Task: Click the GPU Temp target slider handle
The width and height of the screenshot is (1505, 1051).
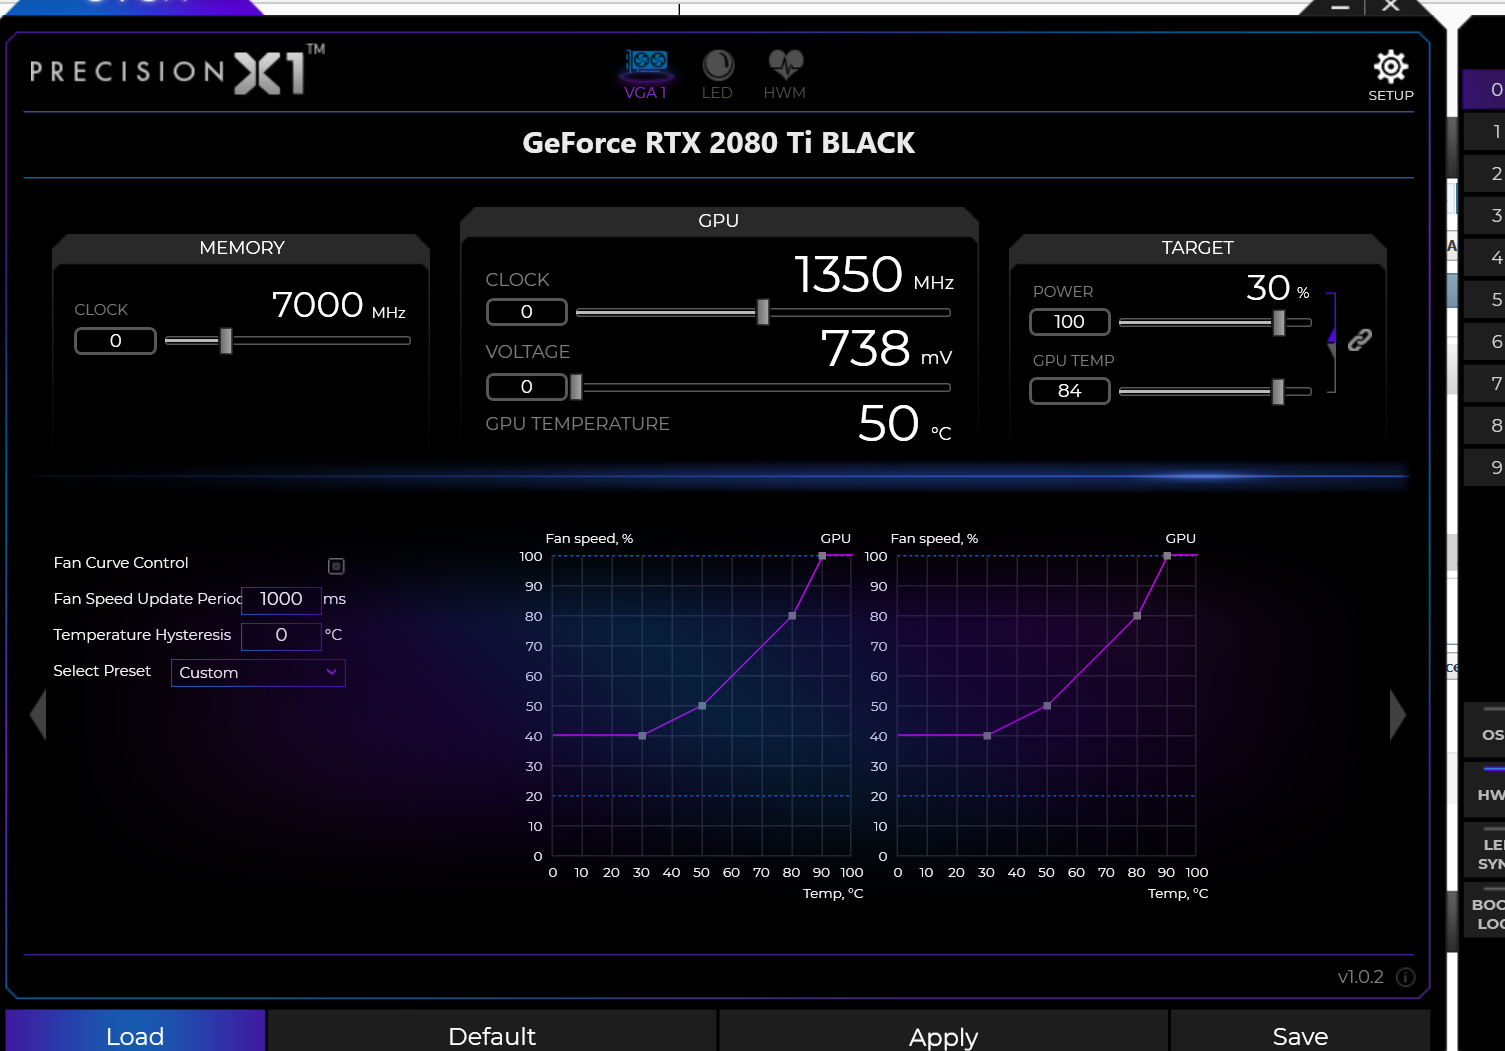Action: tap(1277, 391)
